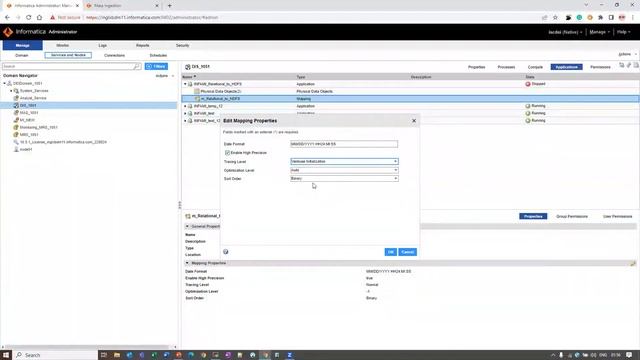
Task: Expand the INFA98_temp_12 application row
Action: click(185, 106)
